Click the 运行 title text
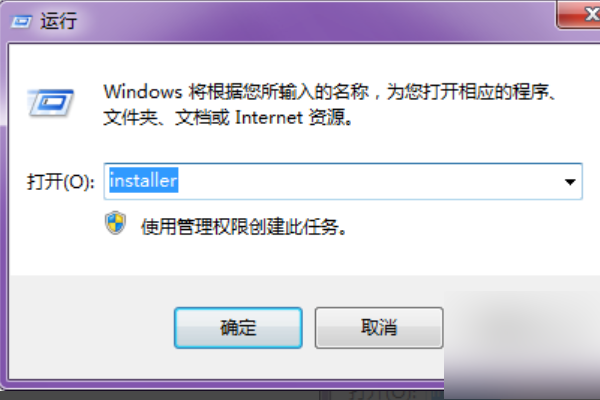 click(59, 21)
